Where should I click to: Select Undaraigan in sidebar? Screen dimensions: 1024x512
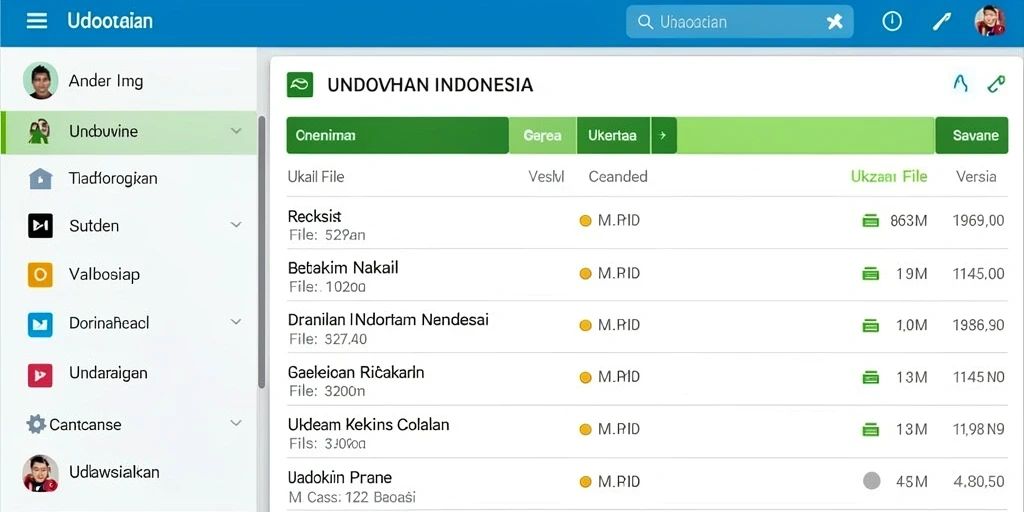[x=129, y=374]
